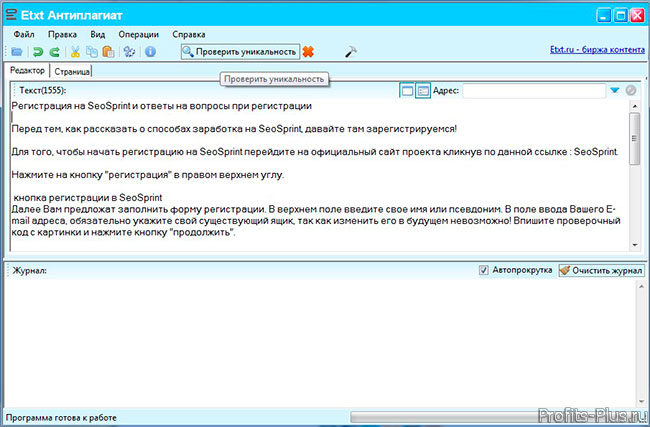The width and height of the screenshot is (650, 427).
Task: Switch to single-pane view icon near Адрес
Action: pos(407,90)
